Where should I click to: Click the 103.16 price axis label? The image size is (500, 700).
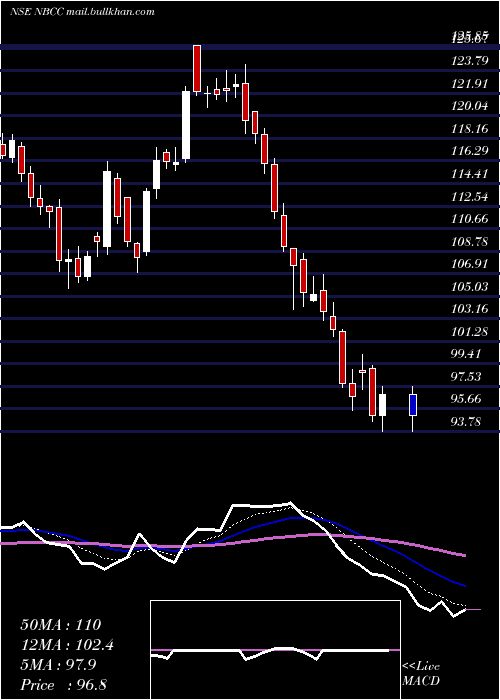pyautogui.click(x=470, y=308)
